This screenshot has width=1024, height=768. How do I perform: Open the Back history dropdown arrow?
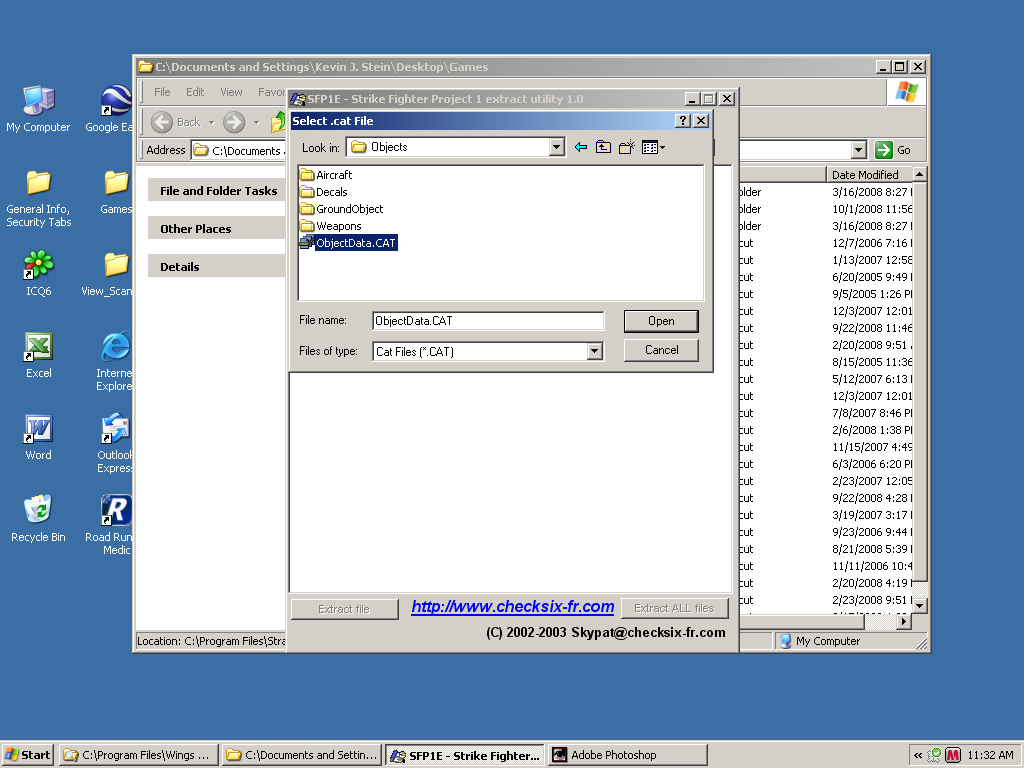(211, 122)
